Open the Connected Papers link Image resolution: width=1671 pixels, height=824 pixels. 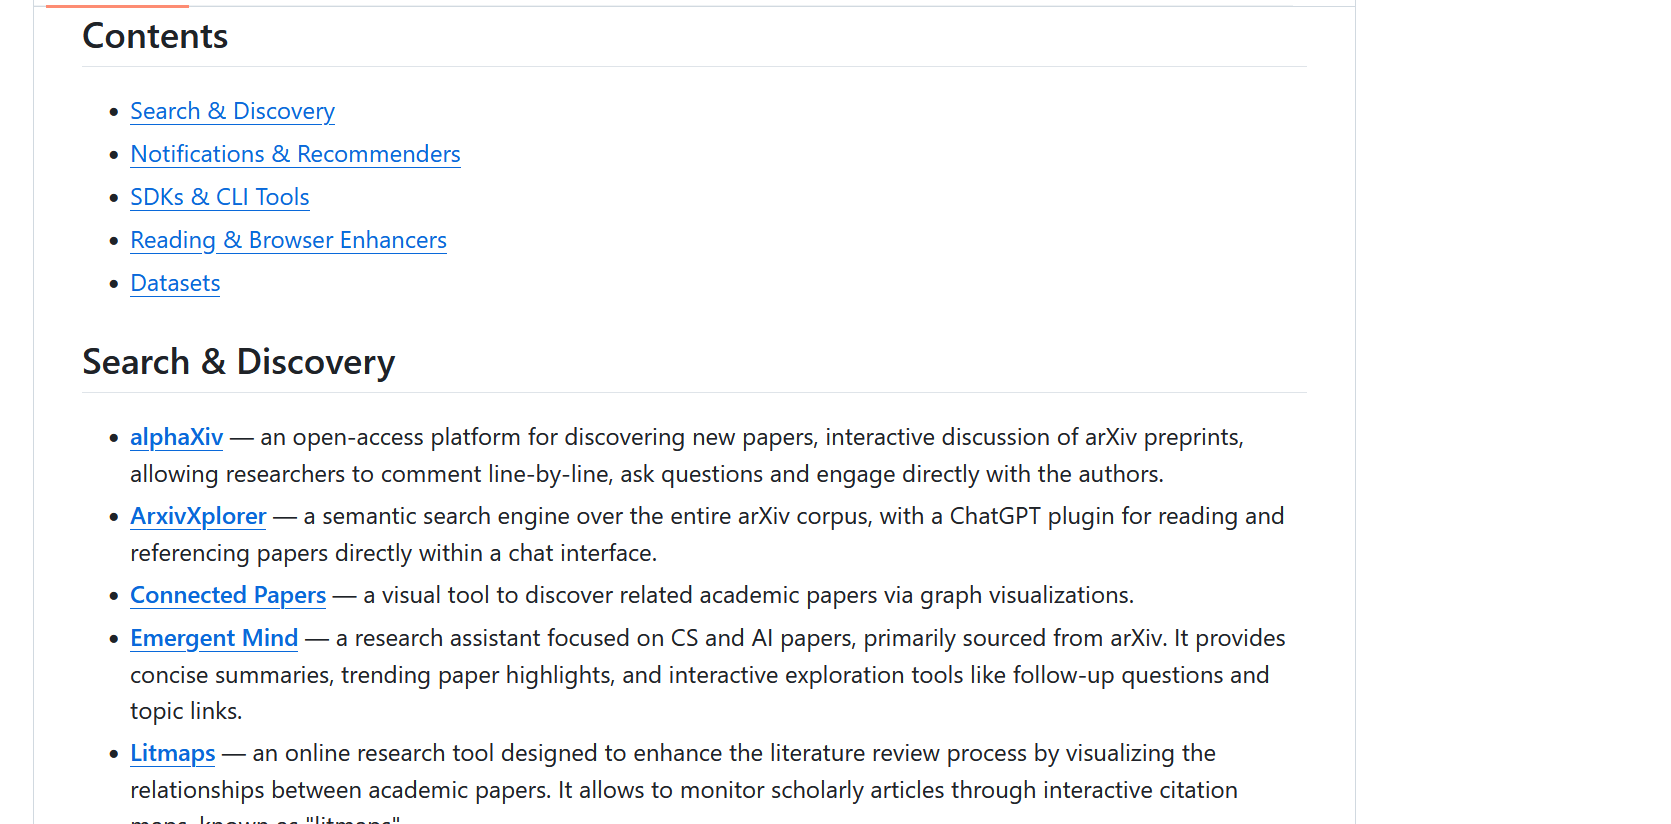click(228, 595)
